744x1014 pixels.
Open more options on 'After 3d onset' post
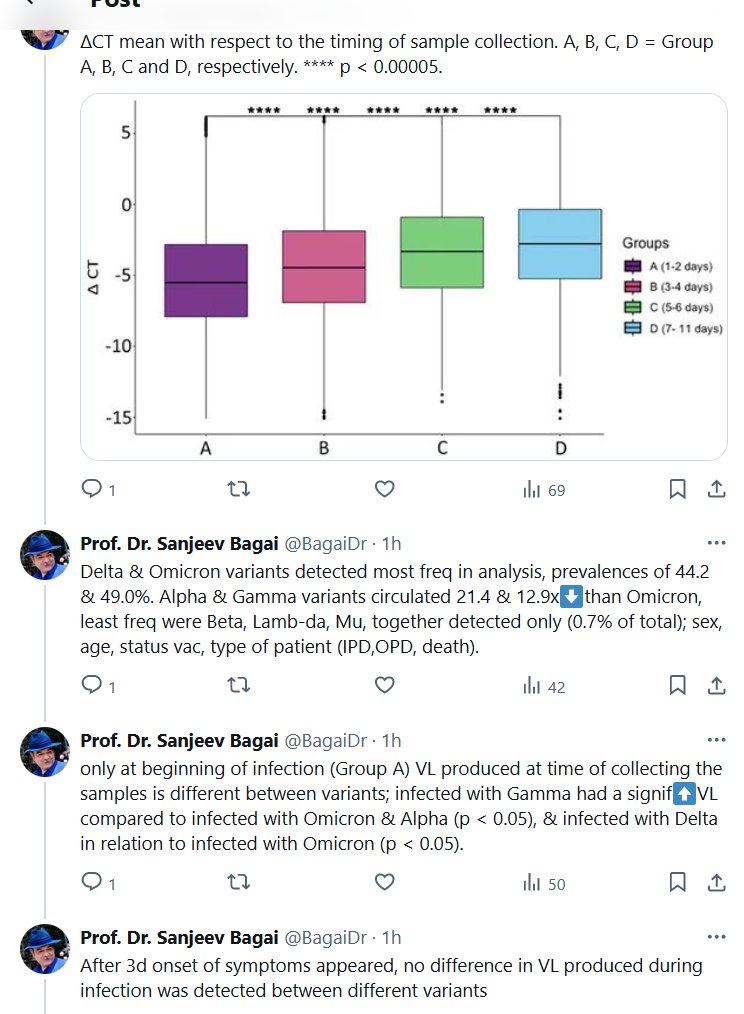coord(716,937)
